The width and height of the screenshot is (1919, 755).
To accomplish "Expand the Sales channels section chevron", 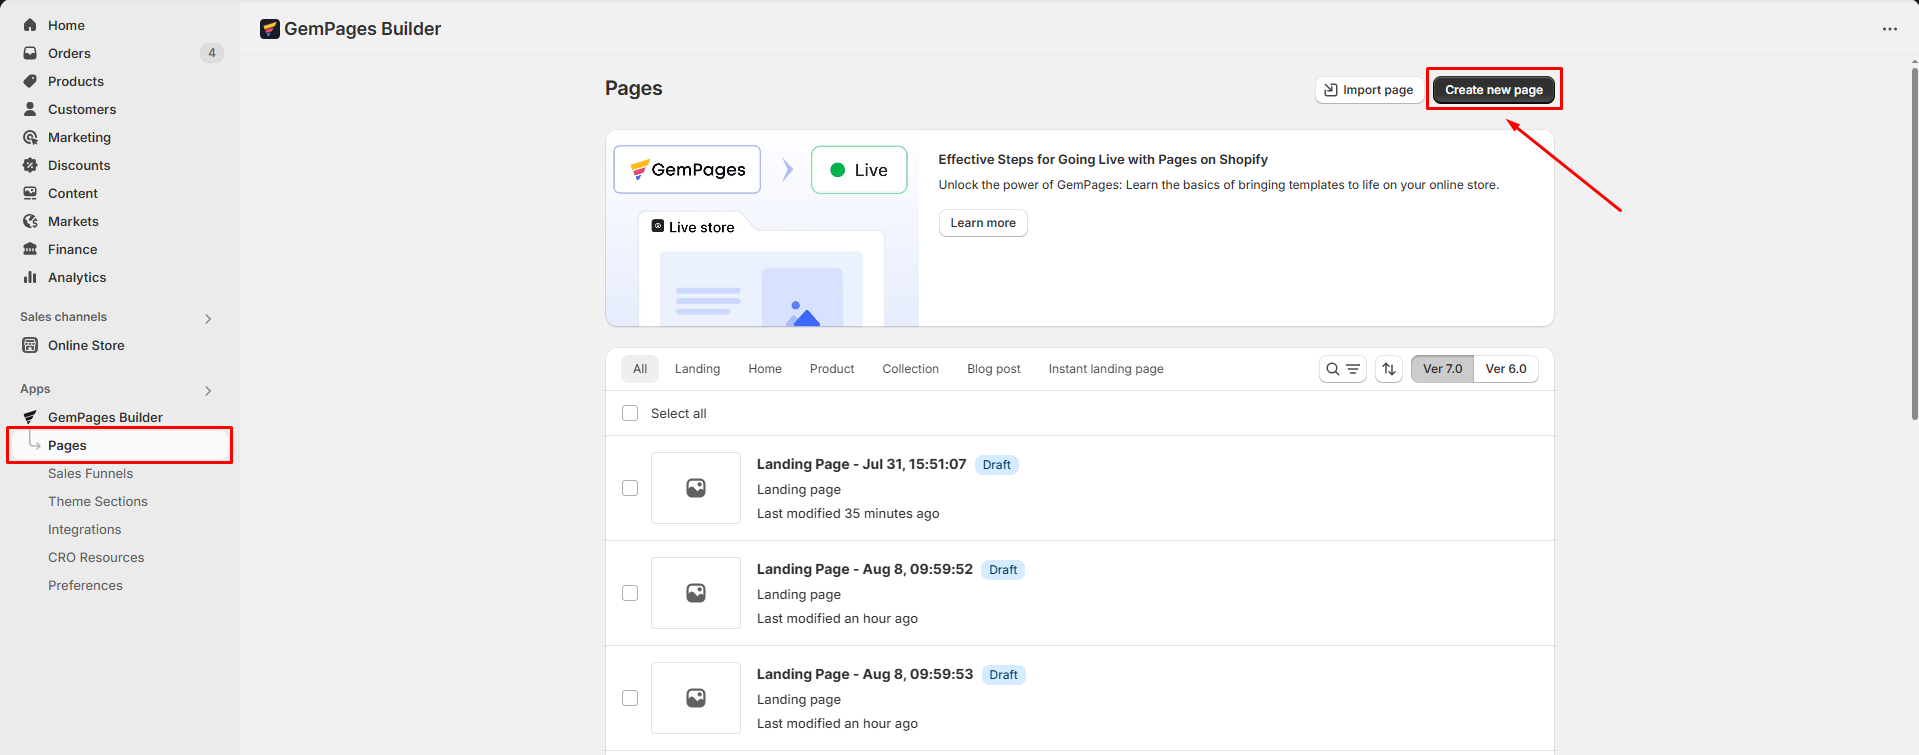I will 208,319.
